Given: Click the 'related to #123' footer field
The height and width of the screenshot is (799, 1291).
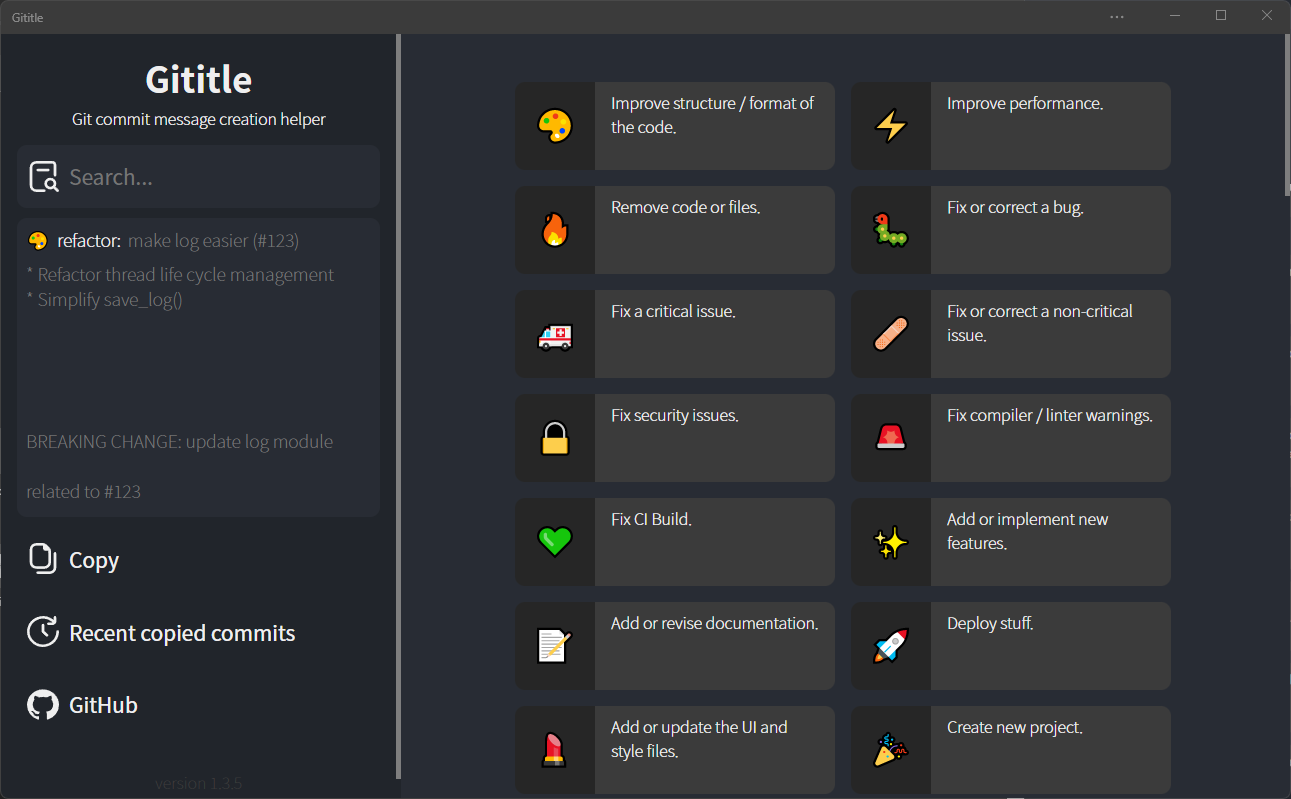Looking at the screenshot, I should 84,492.
